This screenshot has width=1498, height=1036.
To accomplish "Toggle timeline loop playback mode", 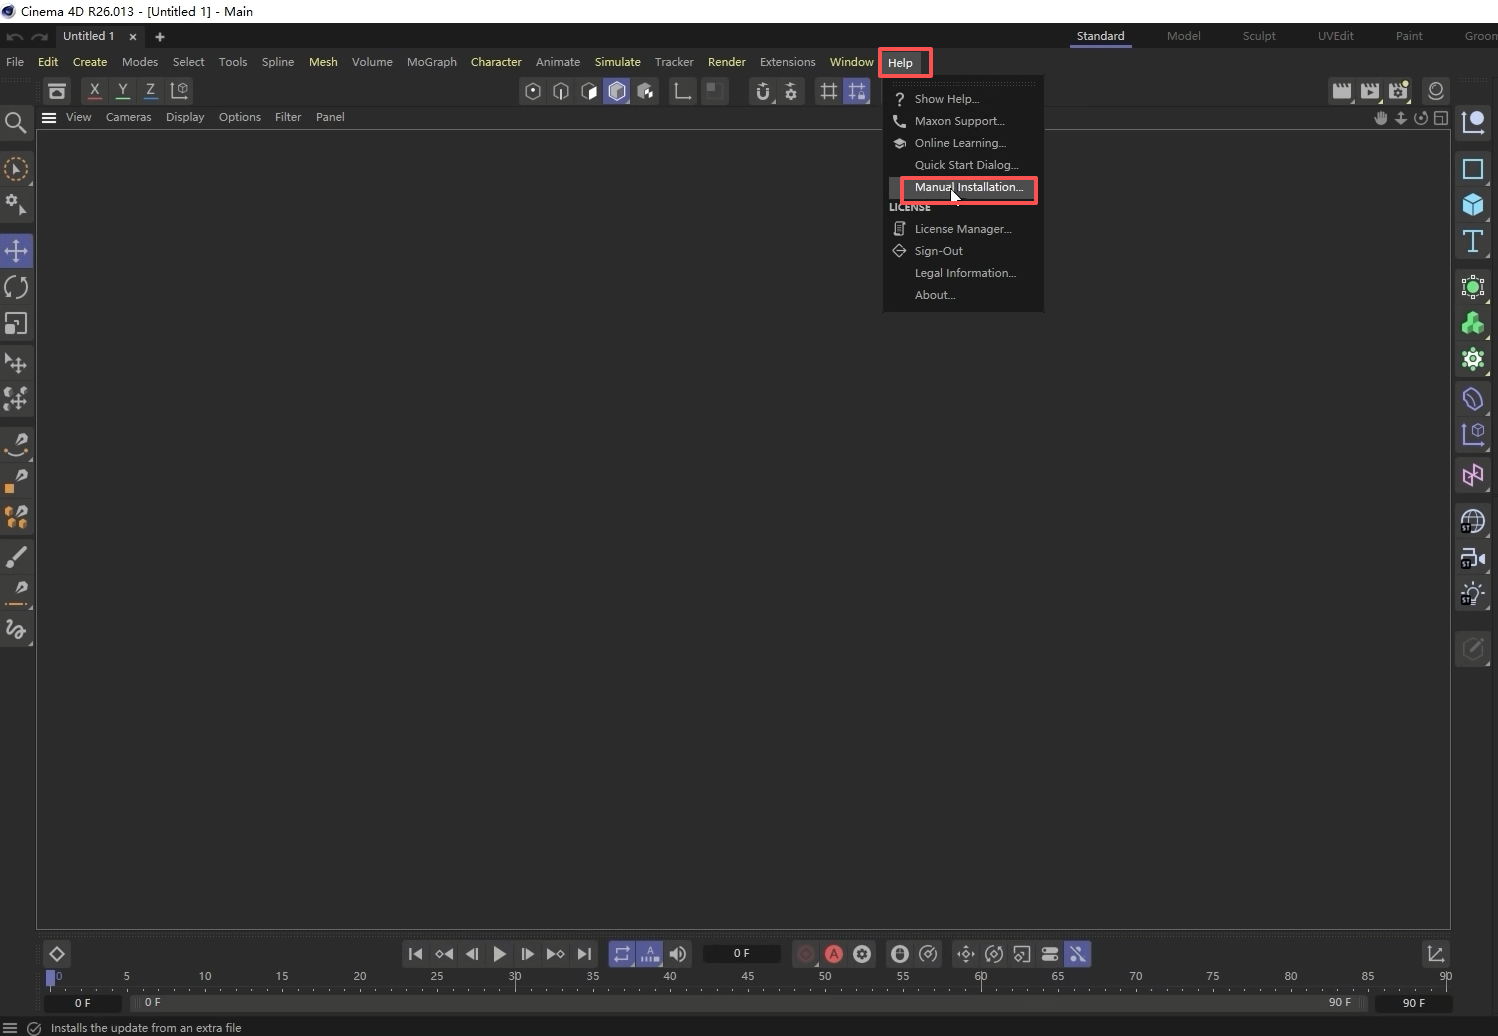I will pyautogui.click(x=622, y=954).
